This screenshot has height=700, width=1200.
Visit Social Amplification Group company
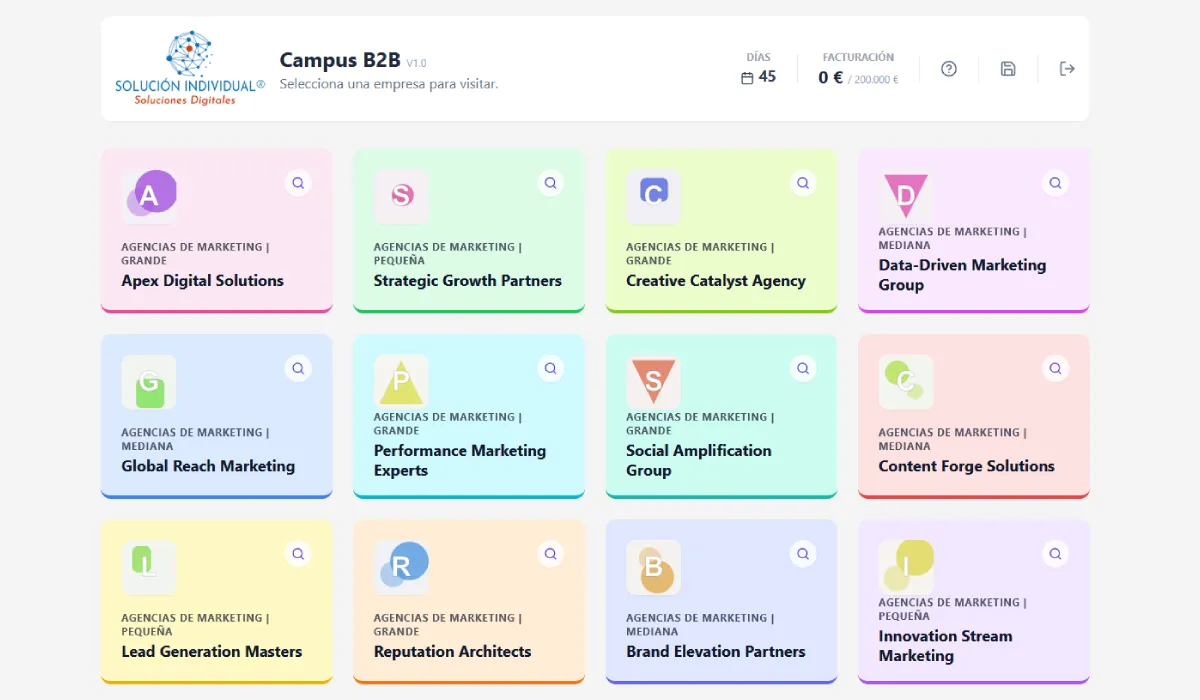point(721,416)
